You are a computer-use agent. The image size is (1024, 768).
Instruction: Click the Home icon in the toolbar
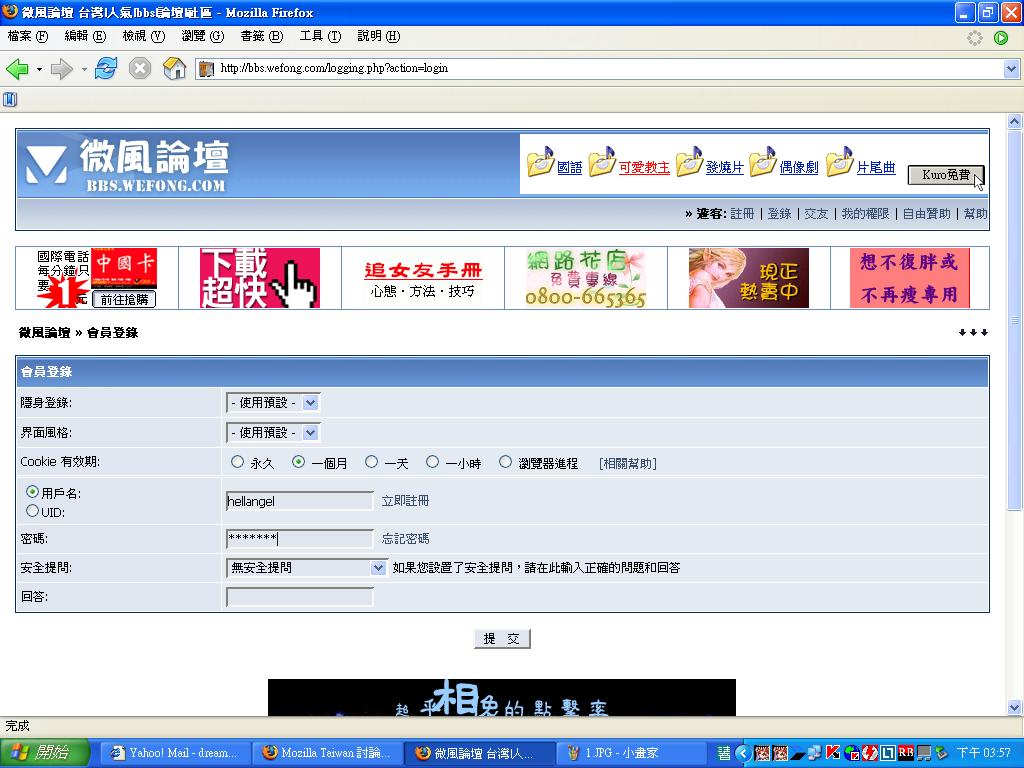pyautogui.click(x=175, y=69)
